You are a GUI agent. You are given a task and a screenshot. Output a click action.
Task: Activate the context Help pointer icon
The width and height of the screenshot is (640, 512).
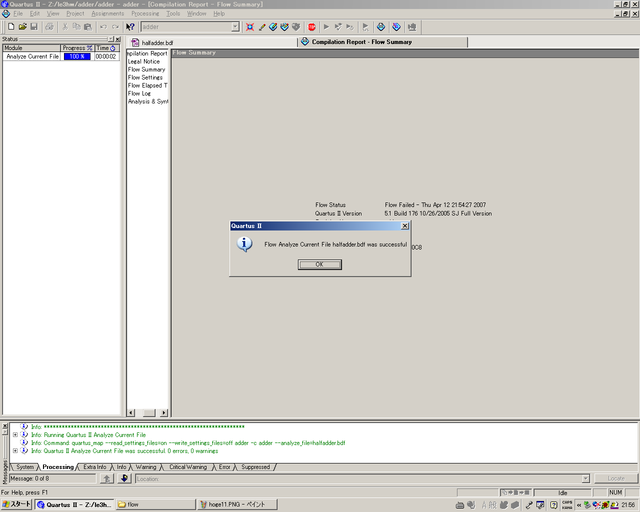tap(130, 27)
